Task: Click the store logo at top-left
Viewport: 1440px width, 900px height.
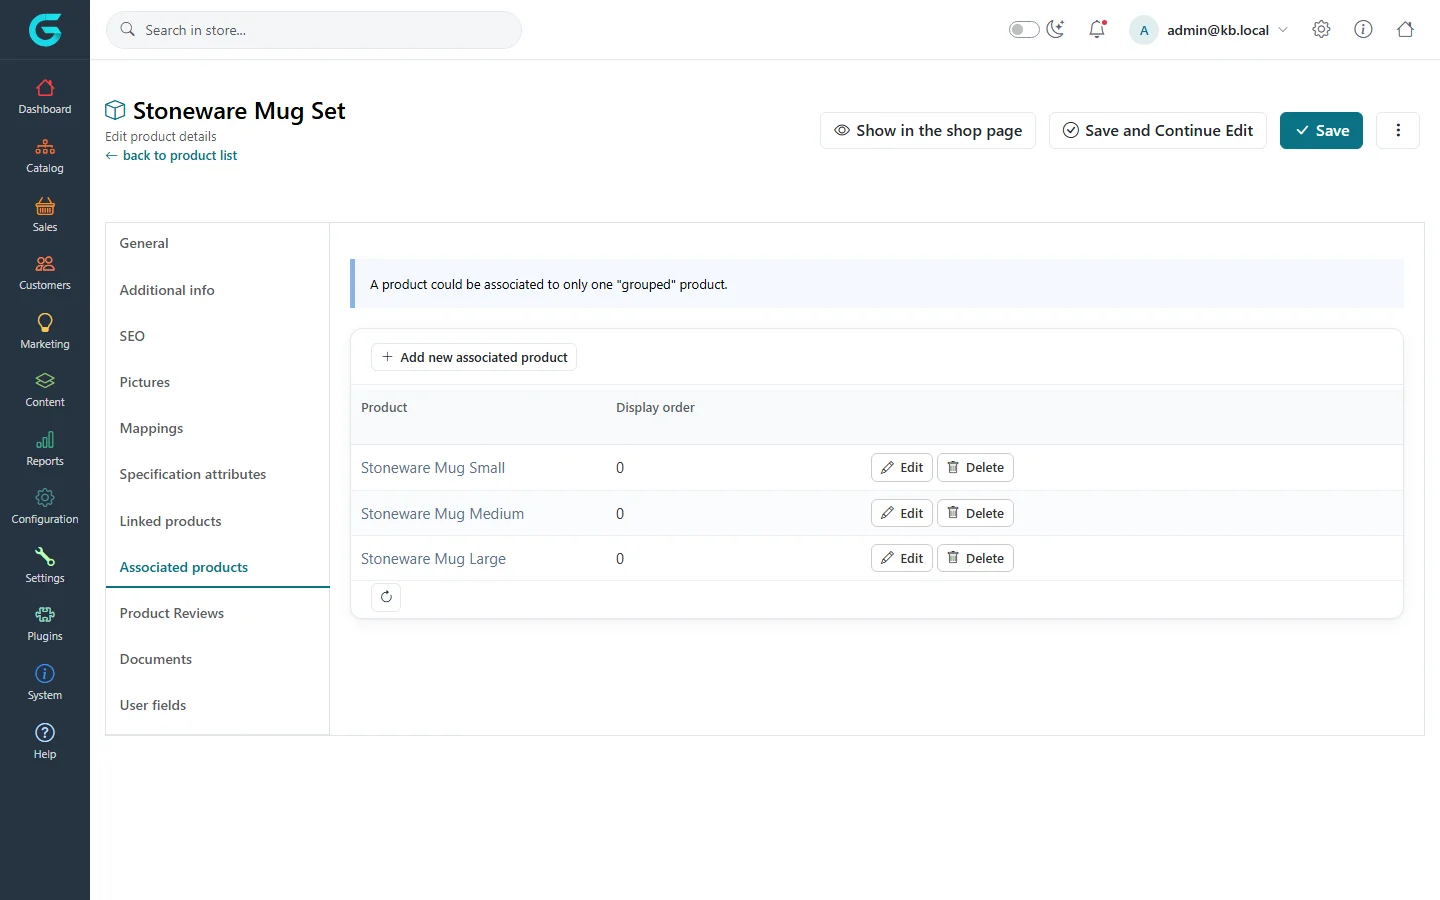Action: (45, 30)
